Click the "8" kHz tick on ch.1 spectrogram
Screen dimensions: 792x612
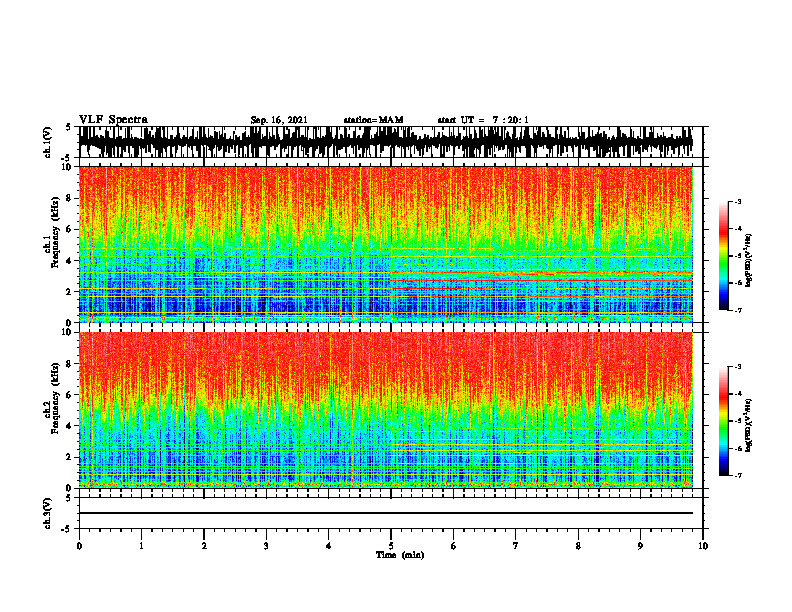point(69,198)
